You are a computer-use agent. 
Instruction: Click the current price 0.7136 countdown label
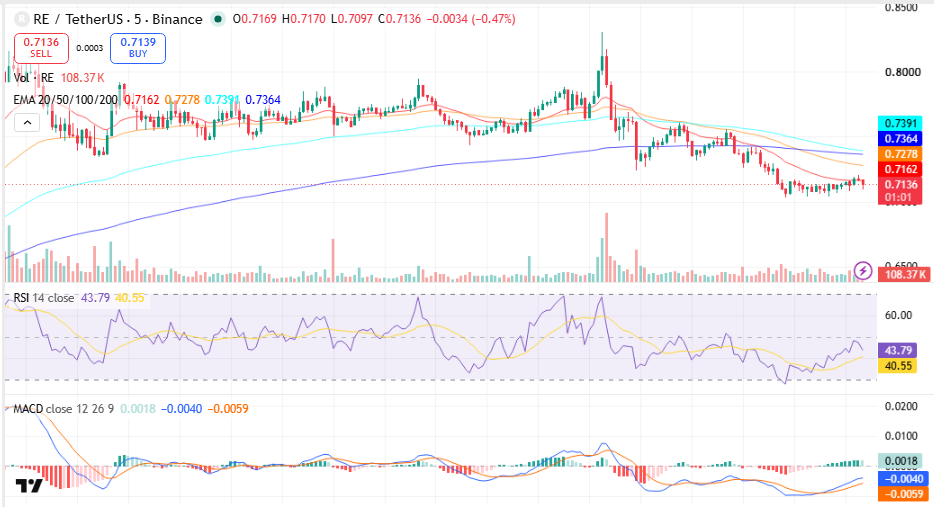[900, 191]
